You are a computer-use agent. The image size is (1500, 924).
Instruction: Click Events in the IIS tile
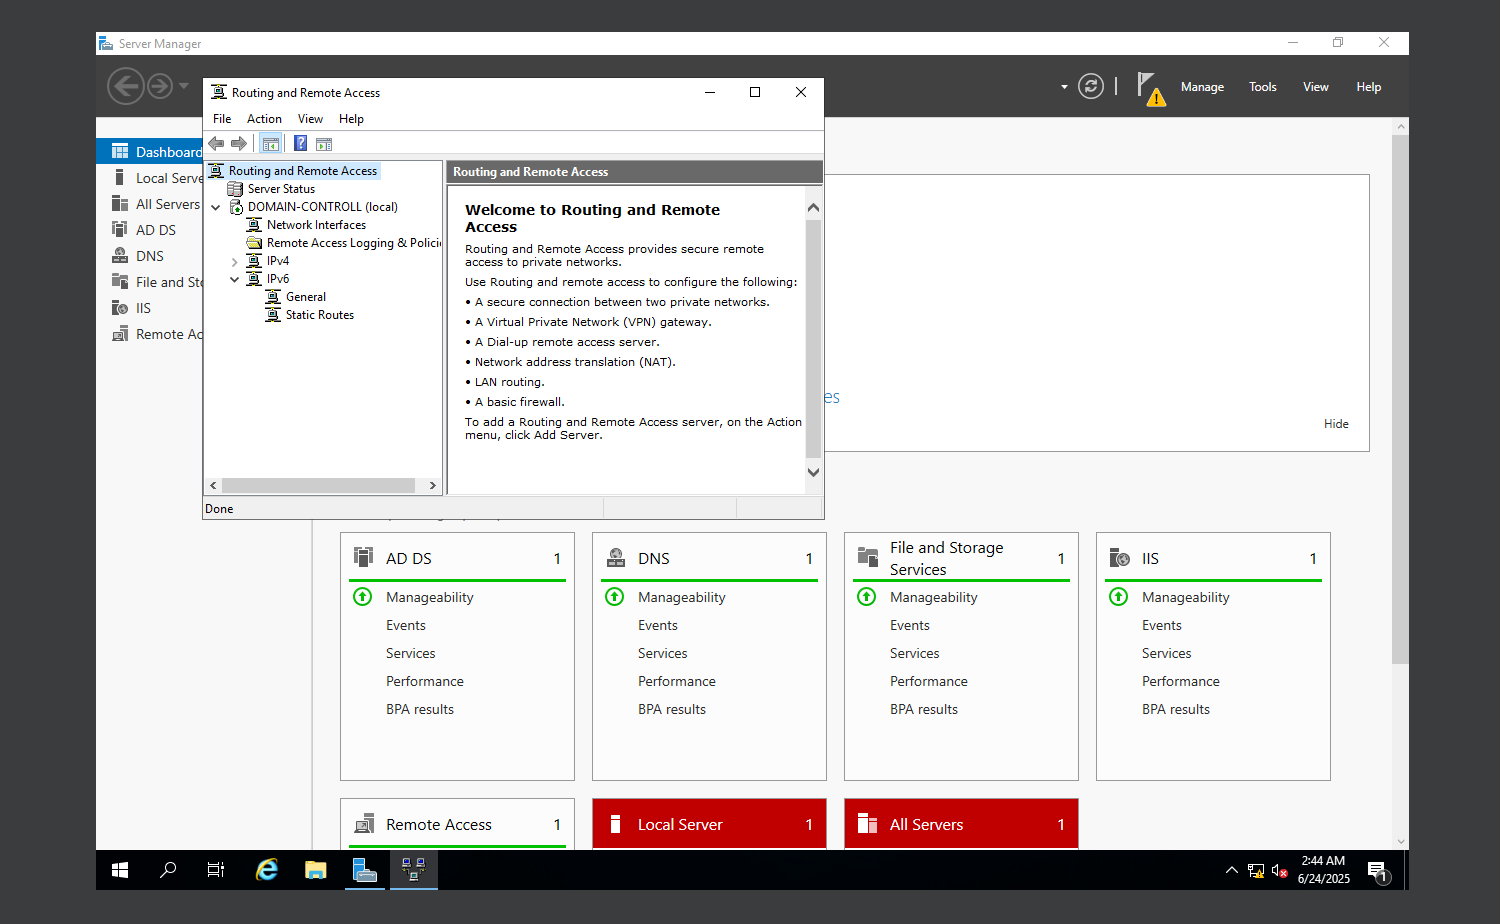[1161, 625]
